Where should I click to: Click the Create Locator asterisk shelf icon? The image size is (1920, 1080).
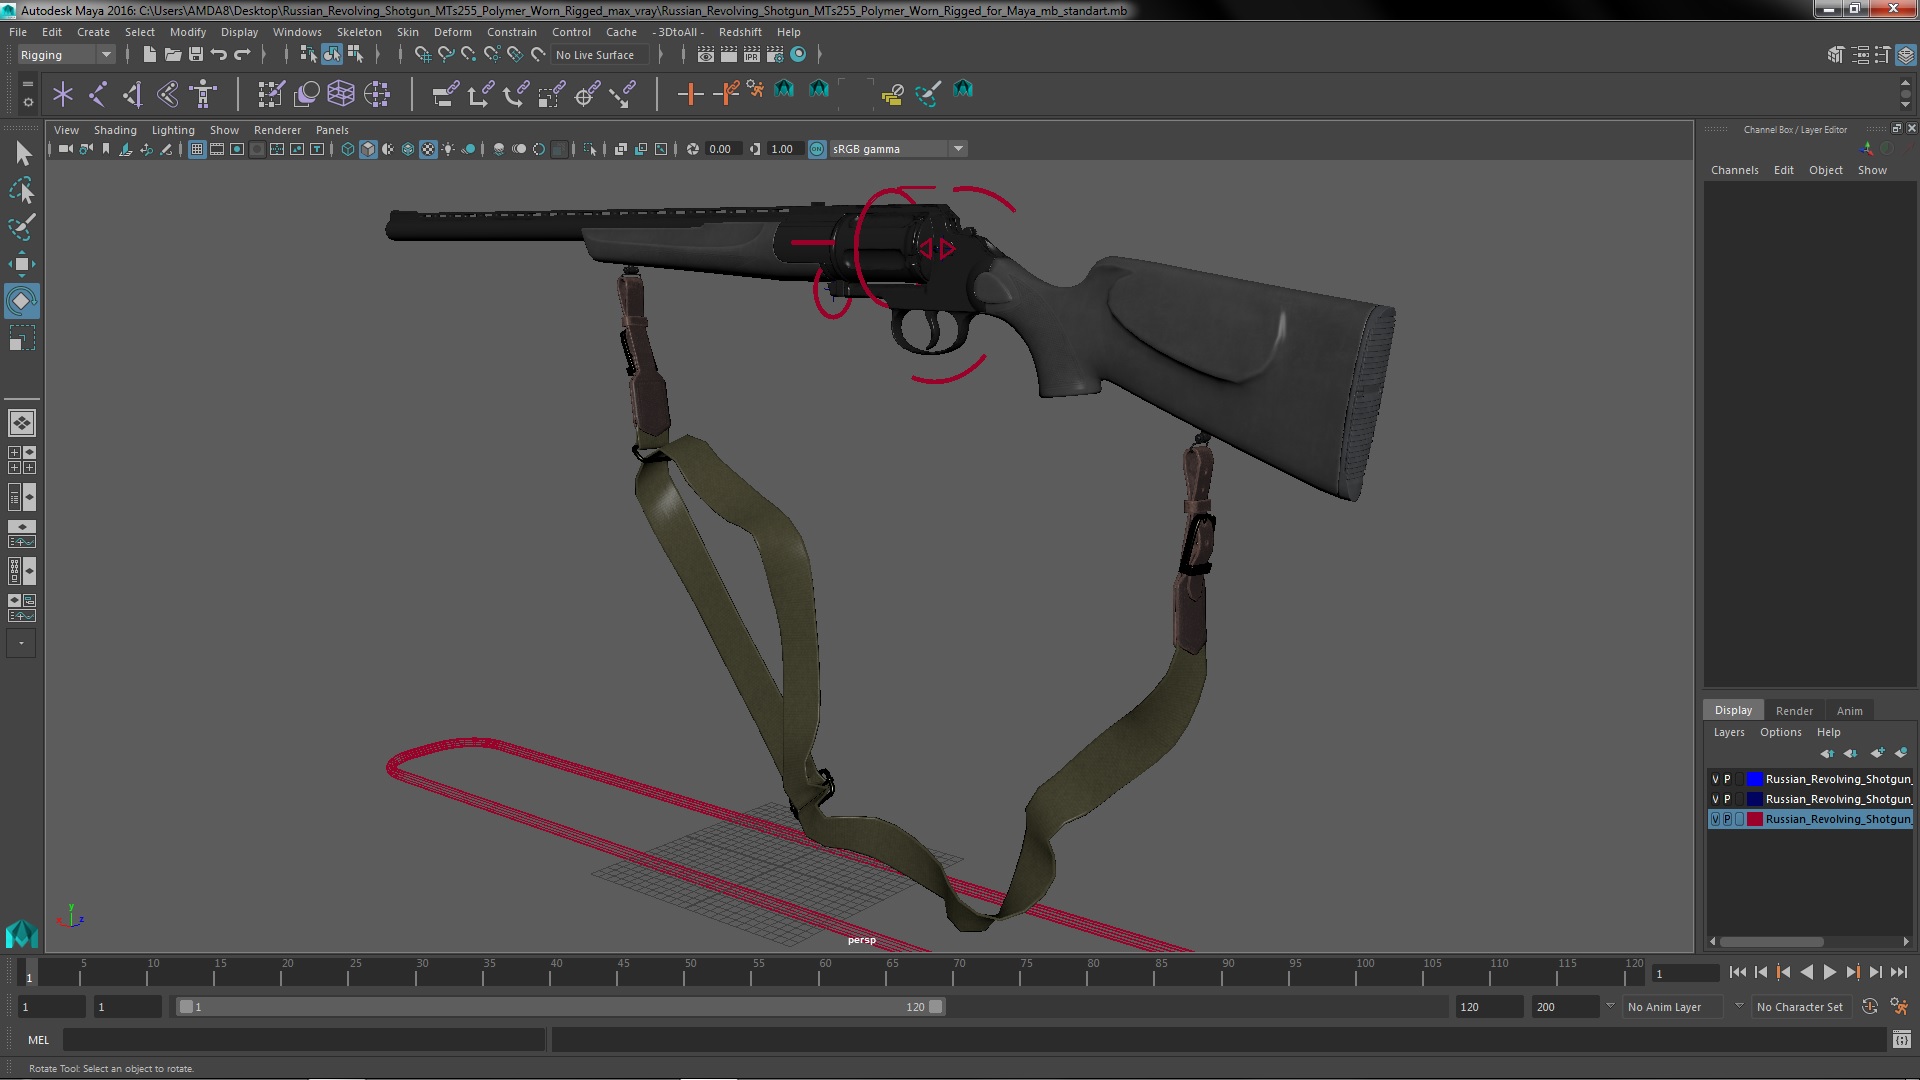click(x=63, y=94)
